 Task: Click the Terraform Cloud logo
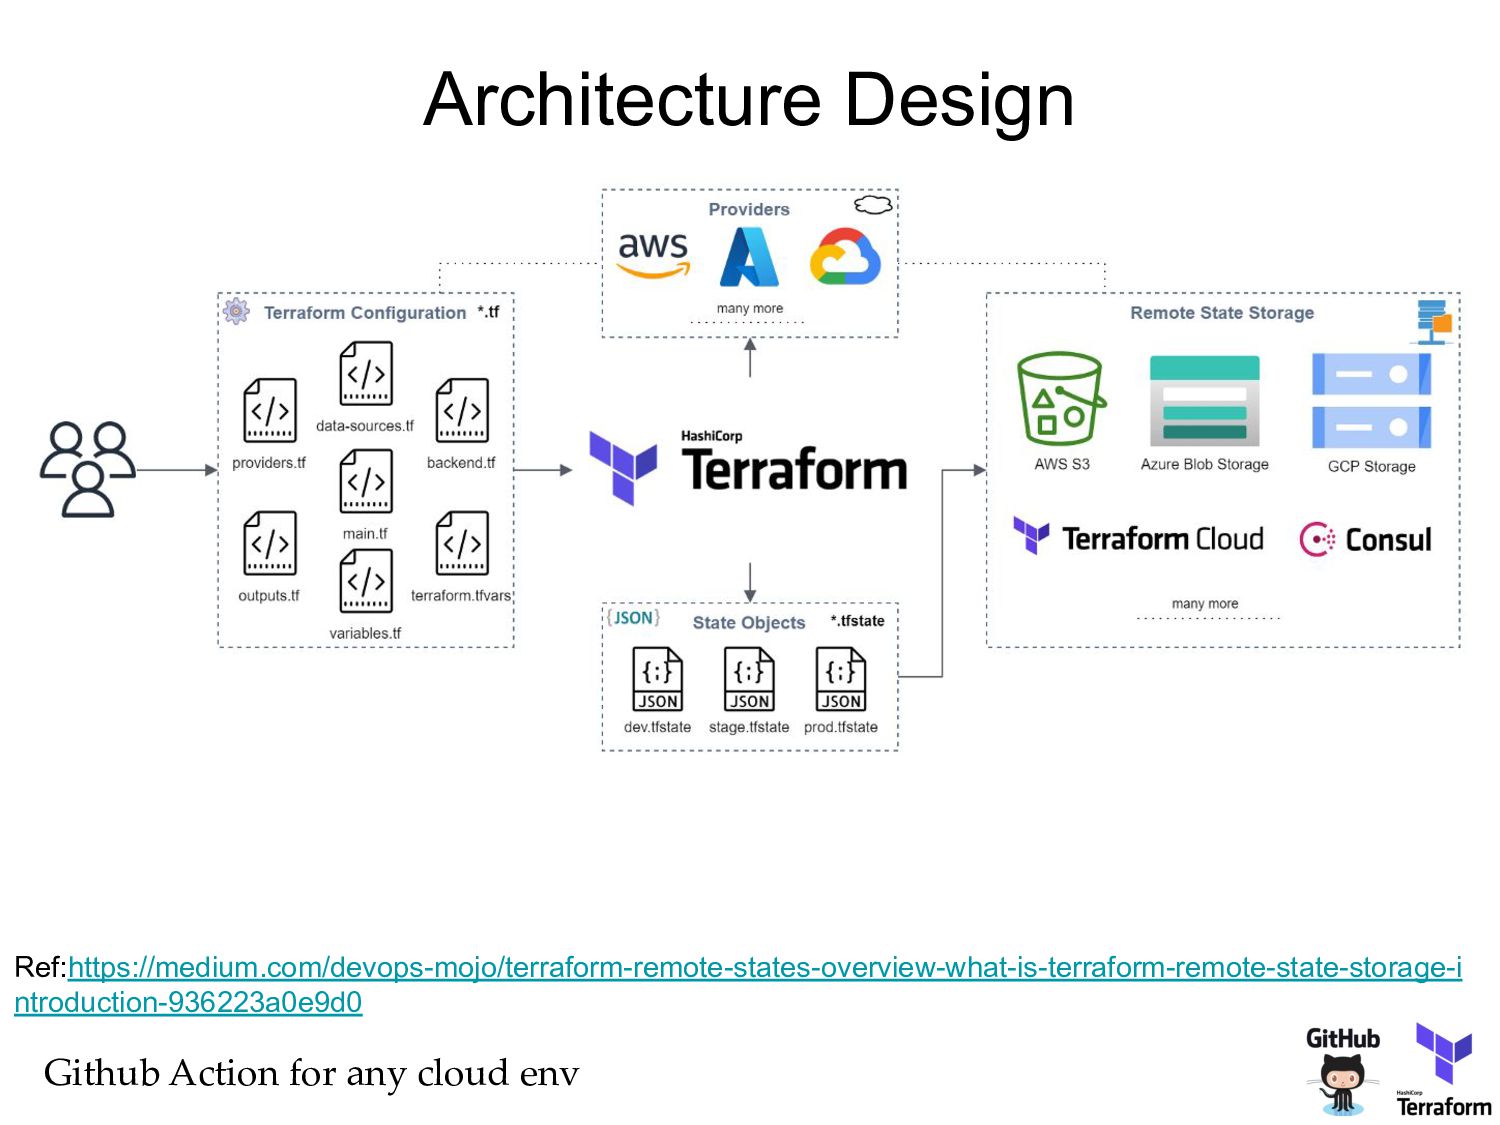1139,538
